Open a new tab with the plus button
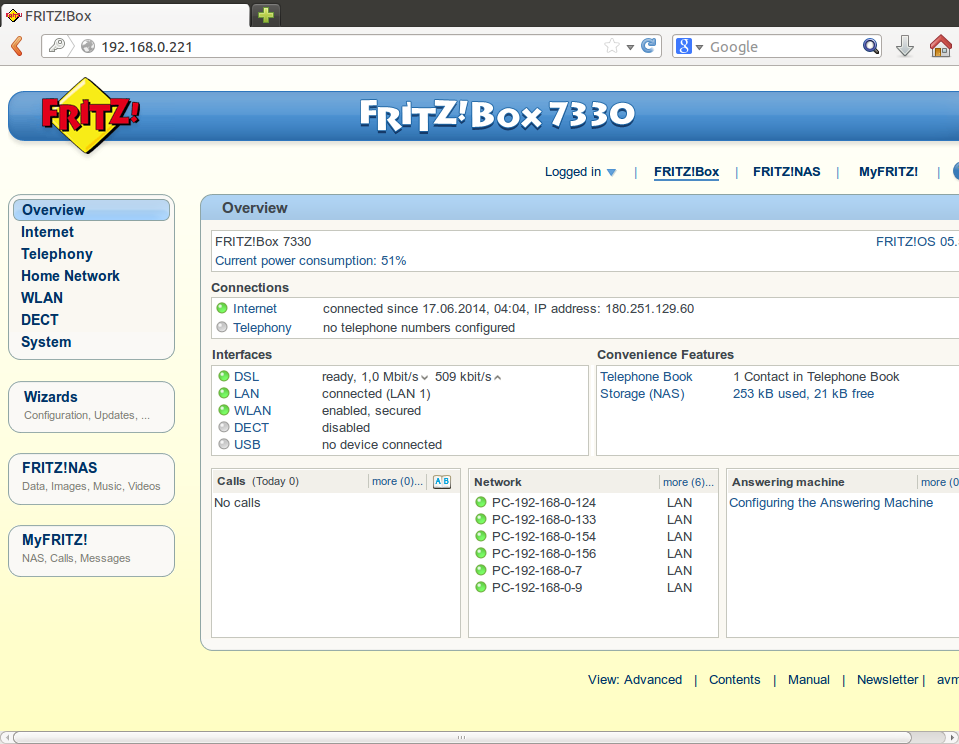The width and height of the screenshot is (959, 744). pyautogui.click(x=265, y=15)
